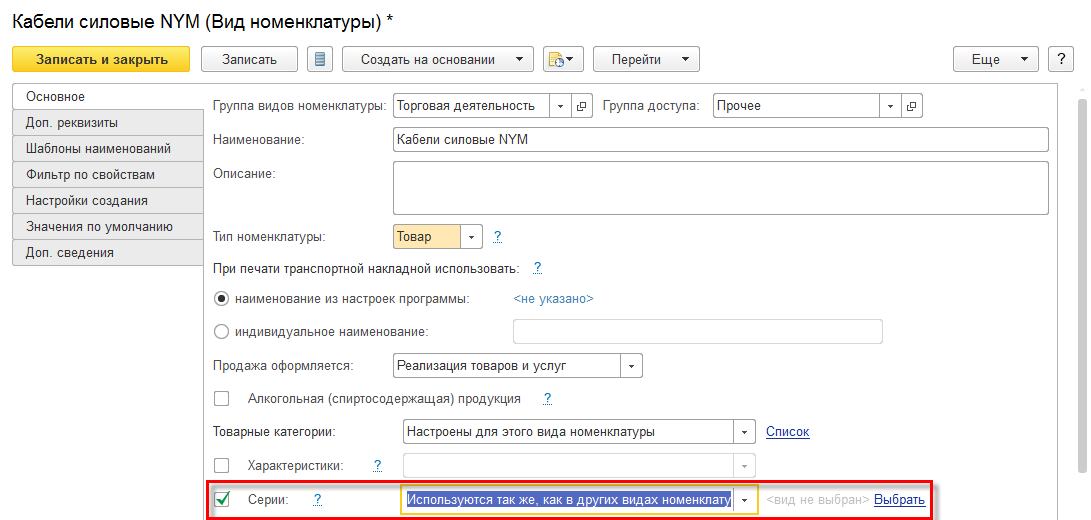This screenshot has height=520, width=1091.
Task: Expand the Тип номенклатуры dropdown
Action: pos(471,237)
